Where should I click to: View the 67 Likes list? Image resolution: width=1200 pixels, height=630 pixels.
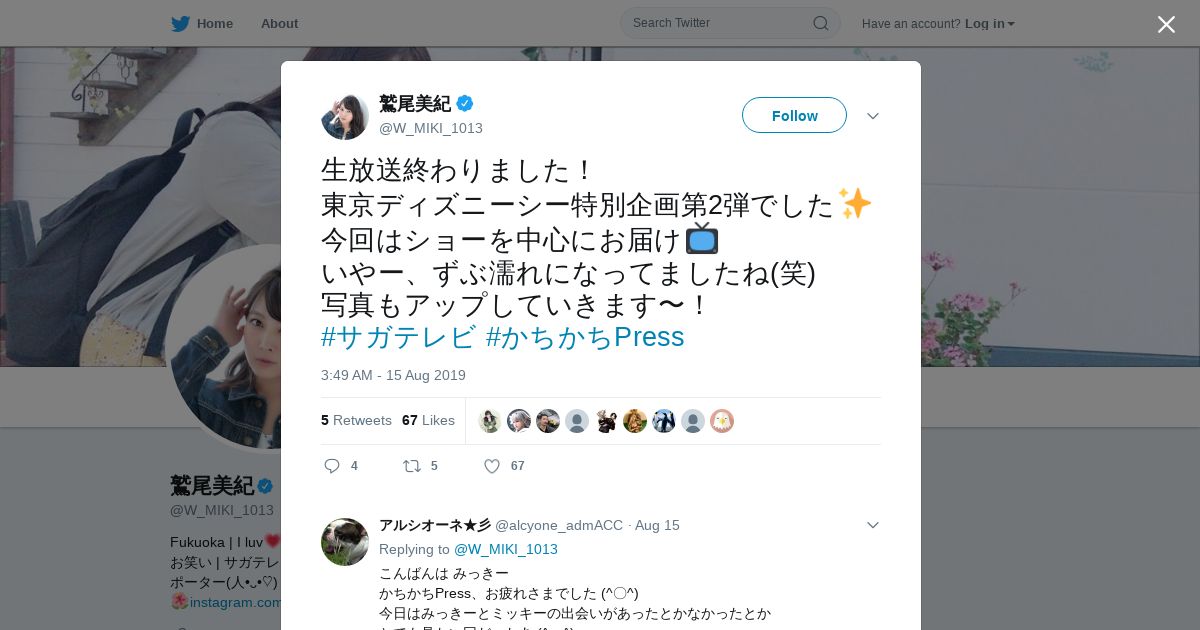click(x=428, y=420)
